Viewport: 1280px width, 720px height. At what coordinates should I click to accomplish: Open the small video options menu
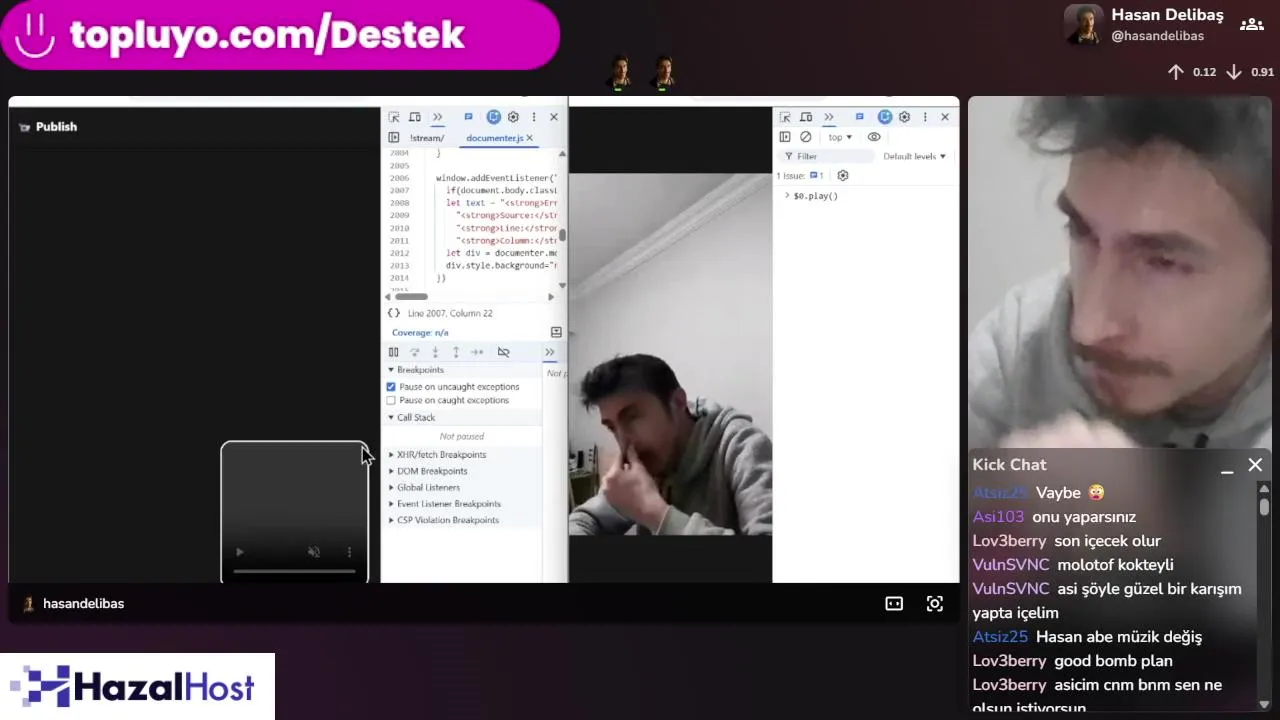349,552
